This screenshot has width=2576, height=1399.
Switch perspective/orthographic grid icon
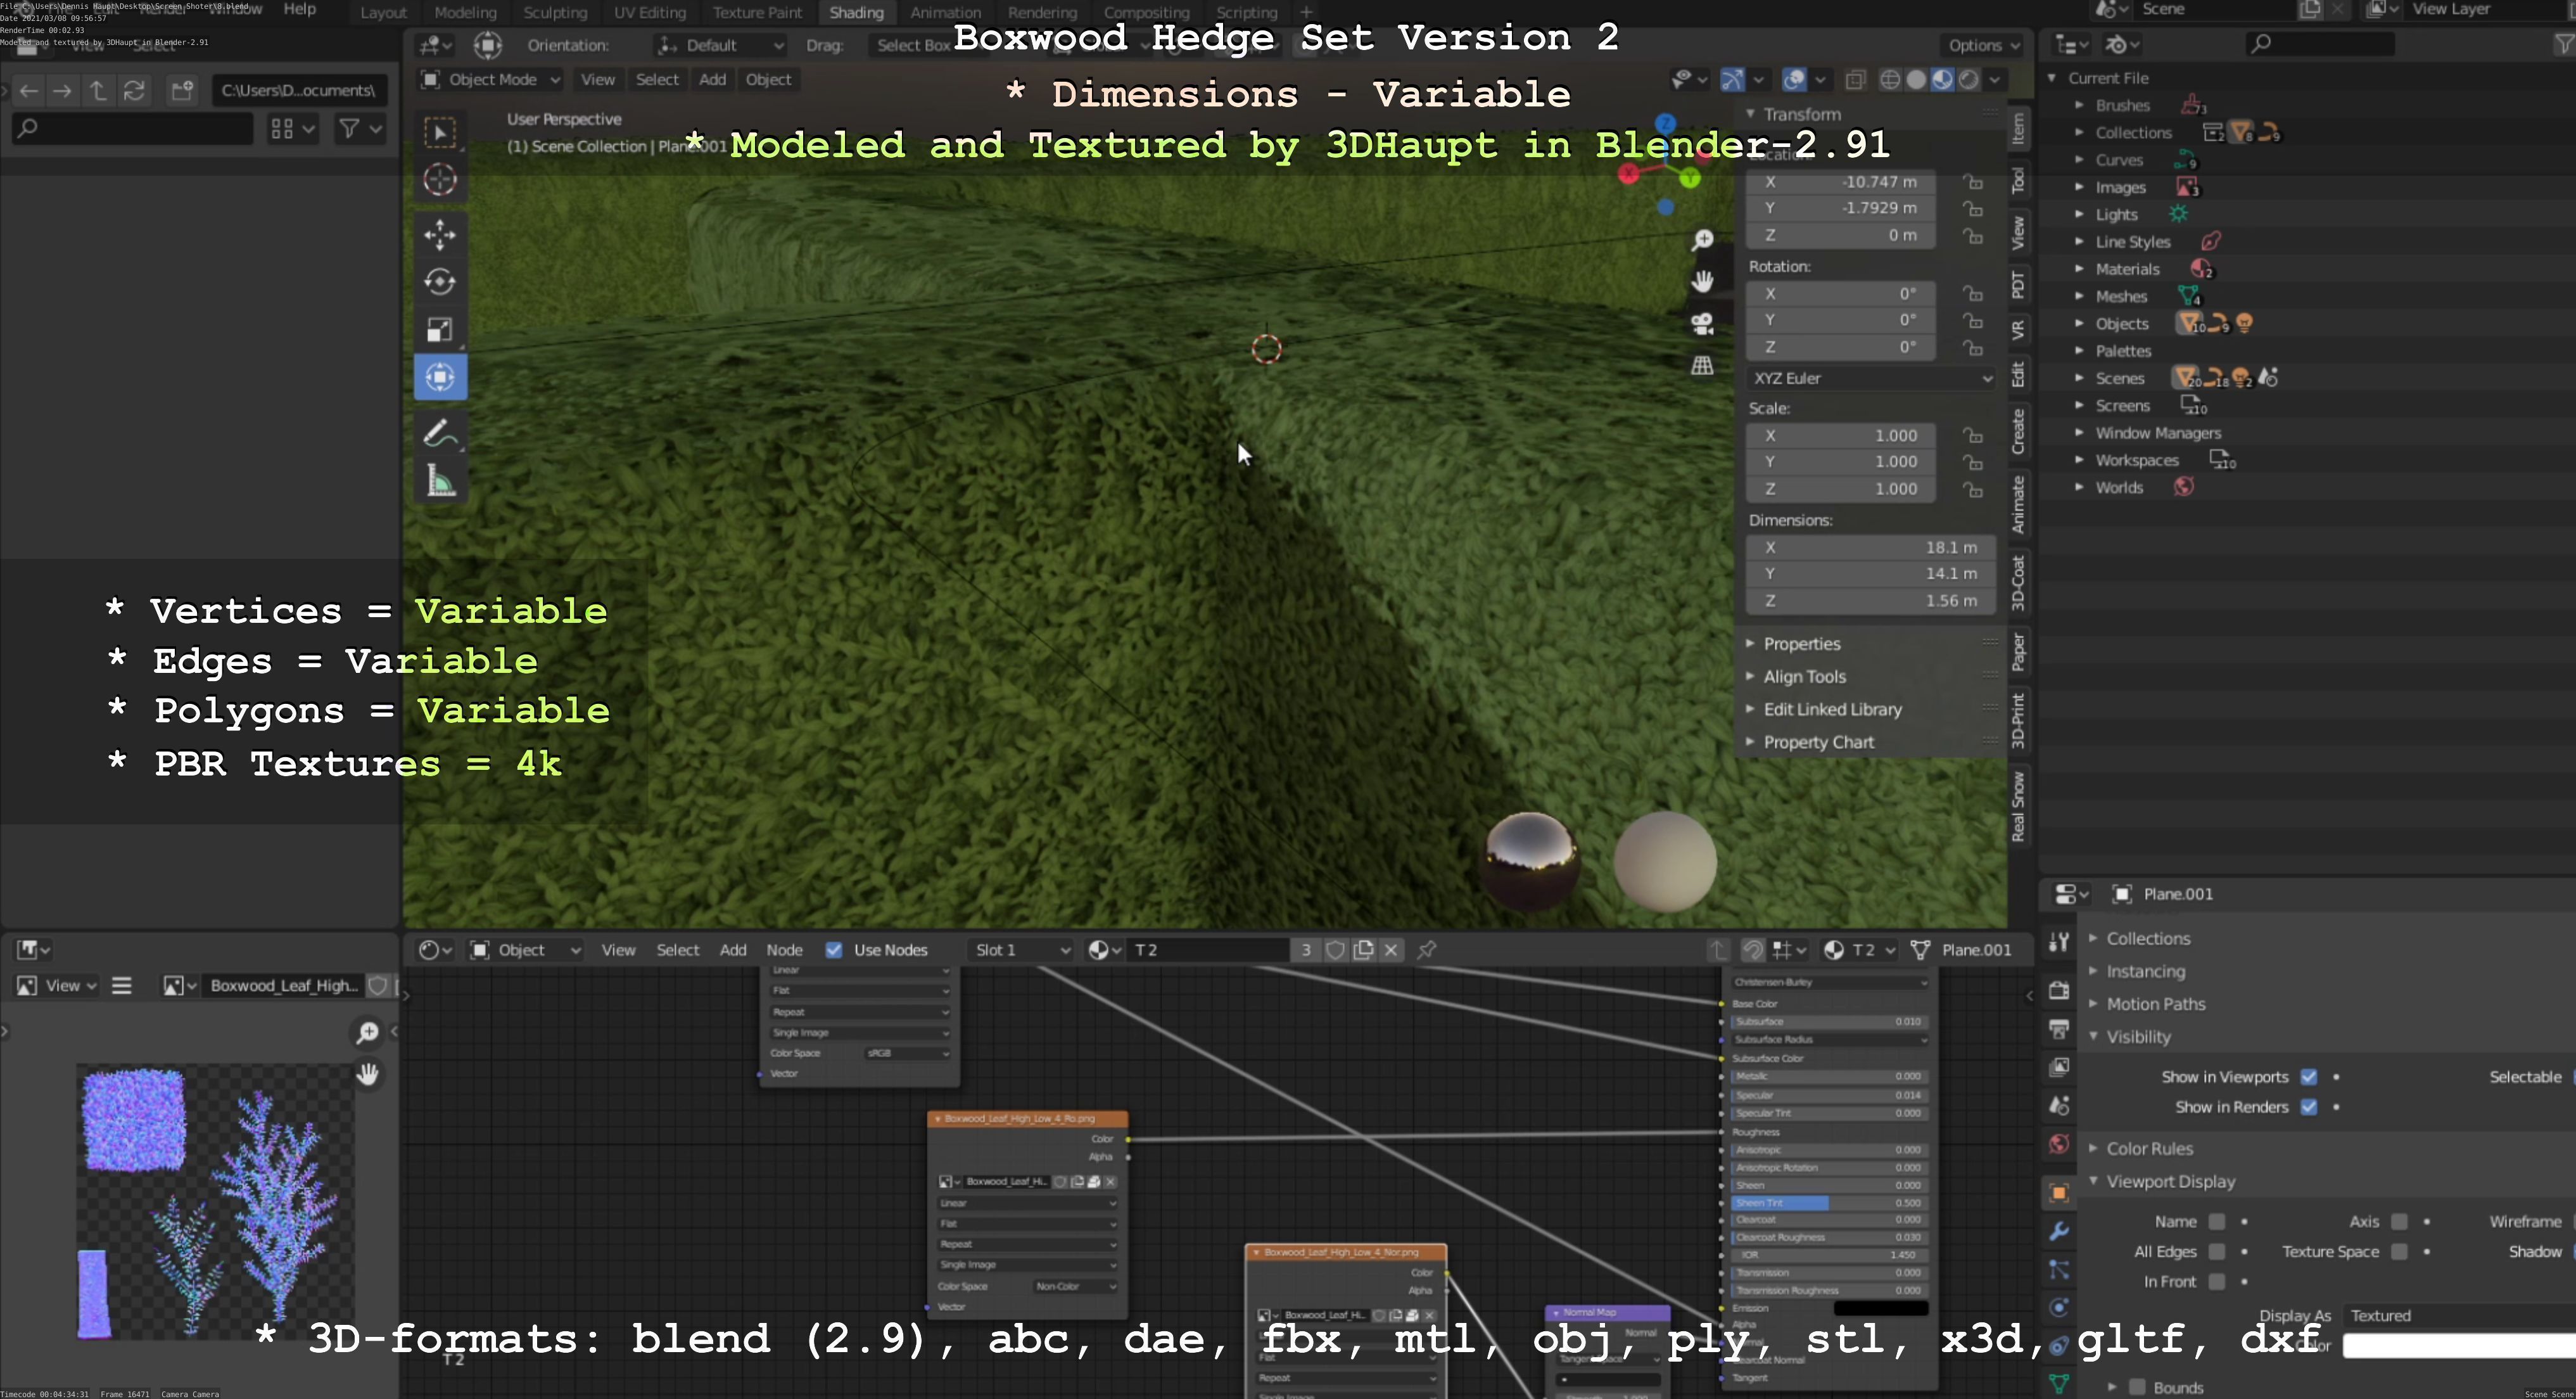[x=1702, y=366]
